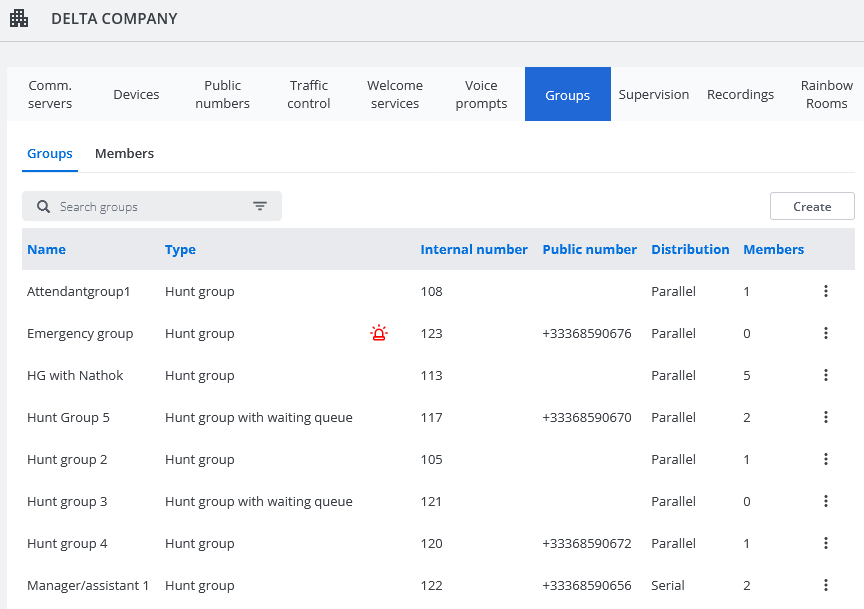This screenshot has width=864, height=609.
Task: Select the Groups sub-tab
Action: [x=50, y=153]
